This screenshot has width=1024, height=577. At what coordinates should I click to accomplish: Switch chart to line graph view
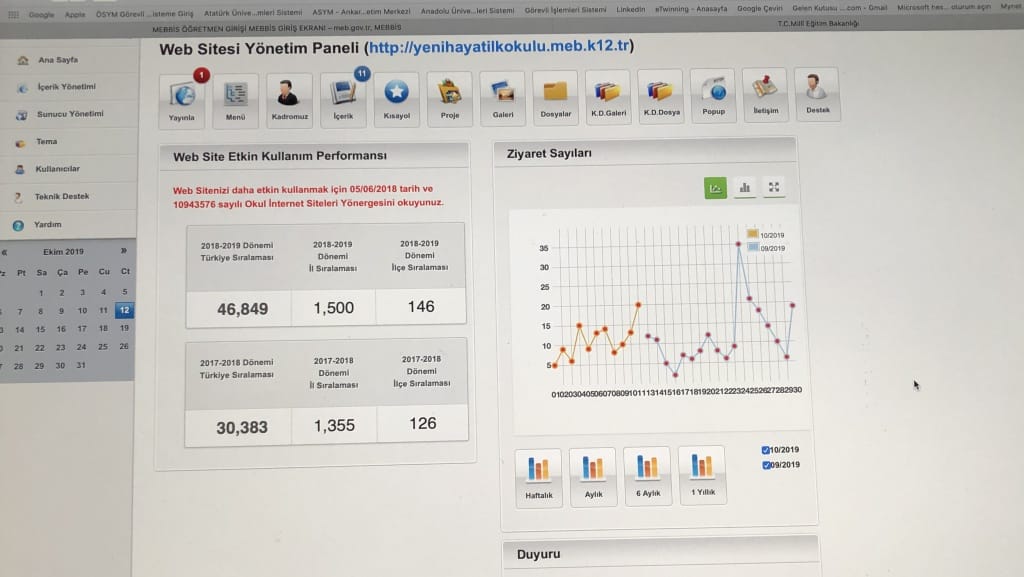[x=715, y=187]
